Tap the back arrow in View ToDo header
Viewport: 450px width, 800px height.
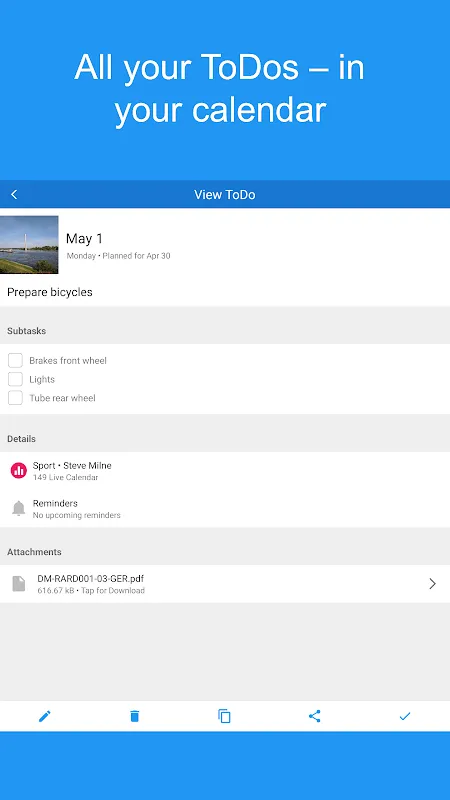(x=14, y=194)
